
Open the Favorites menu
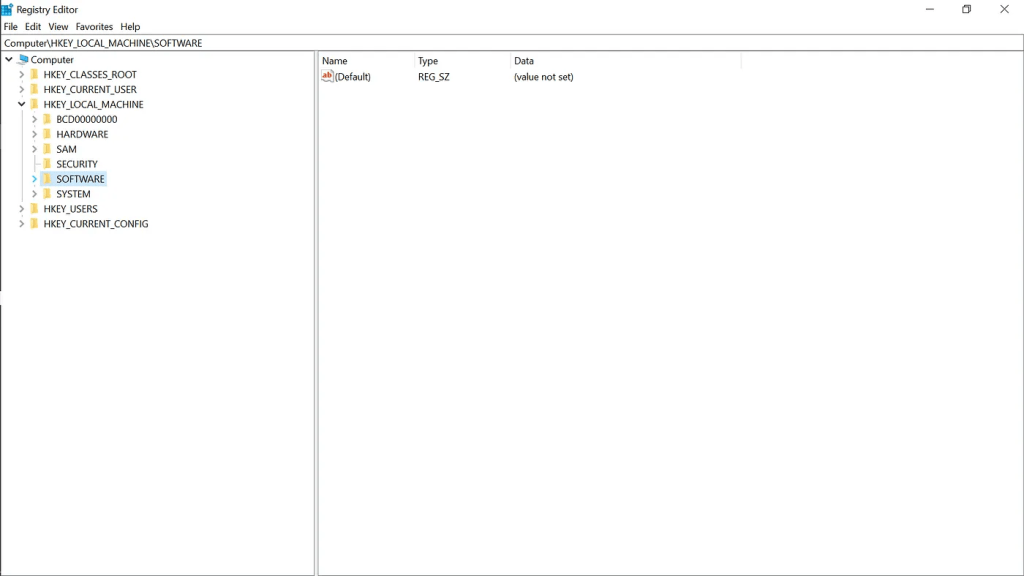point(94,27)
